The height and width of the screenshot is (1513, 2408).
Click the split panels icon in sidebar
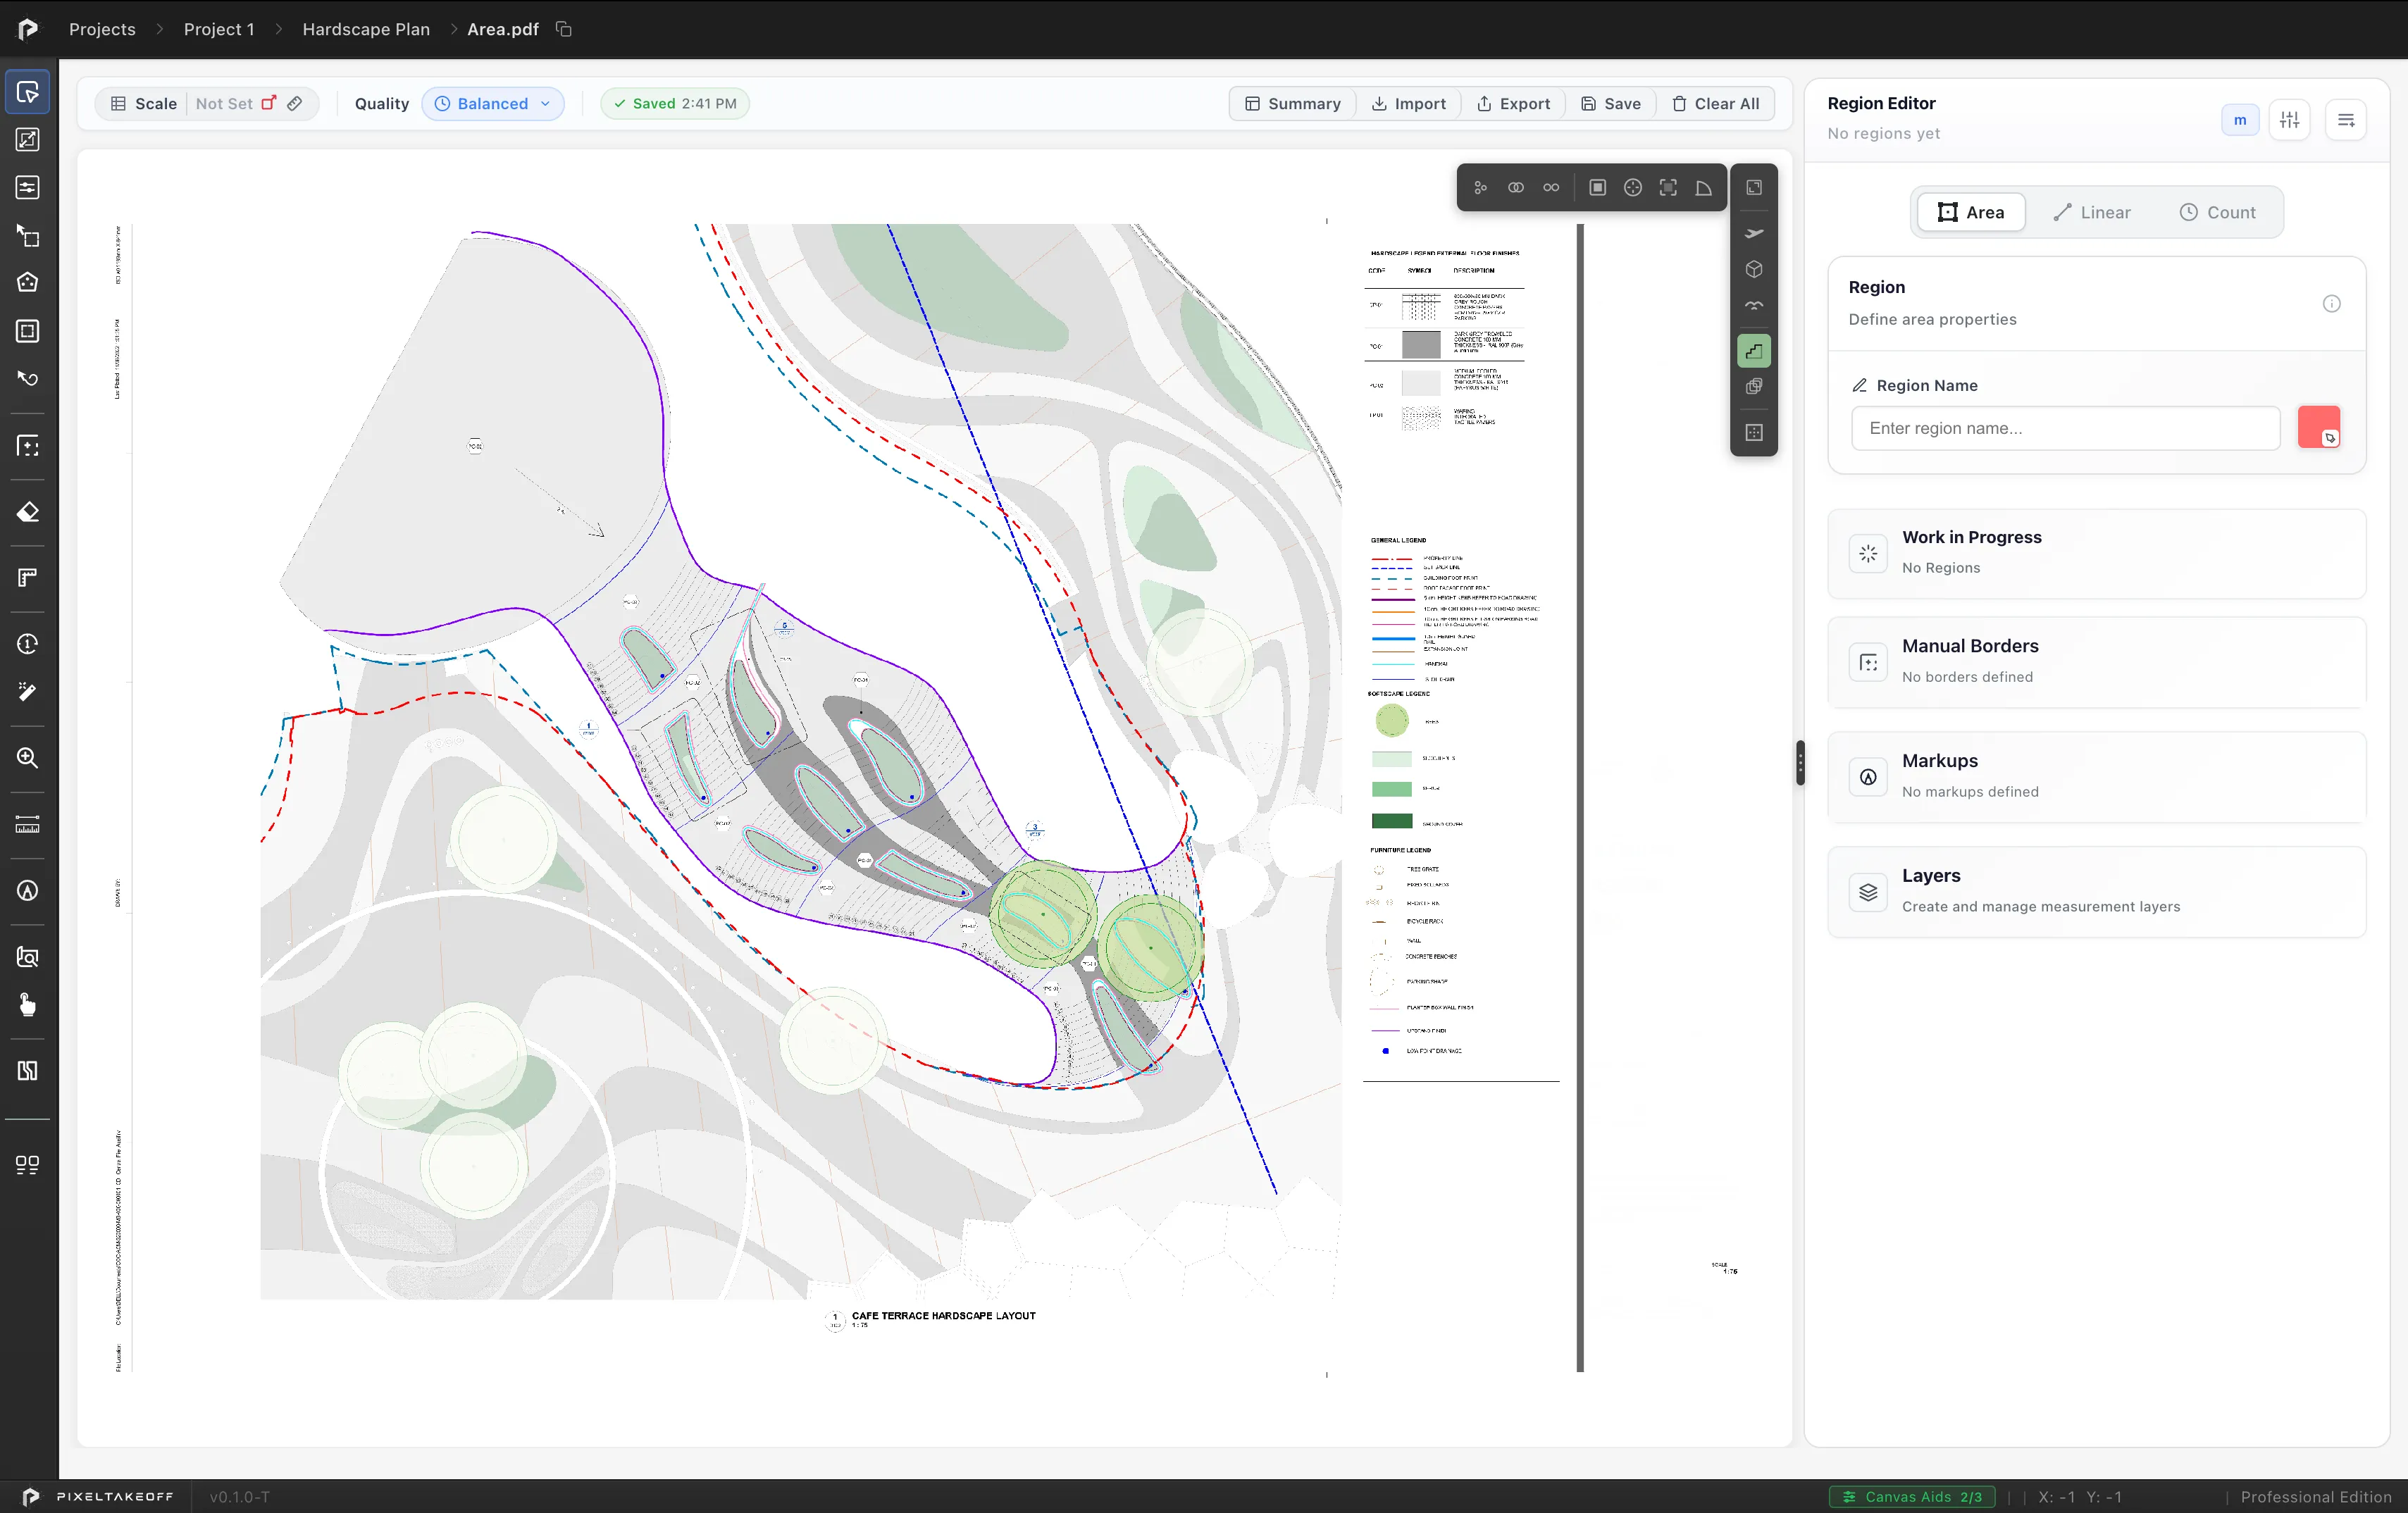pos(28,1071)
